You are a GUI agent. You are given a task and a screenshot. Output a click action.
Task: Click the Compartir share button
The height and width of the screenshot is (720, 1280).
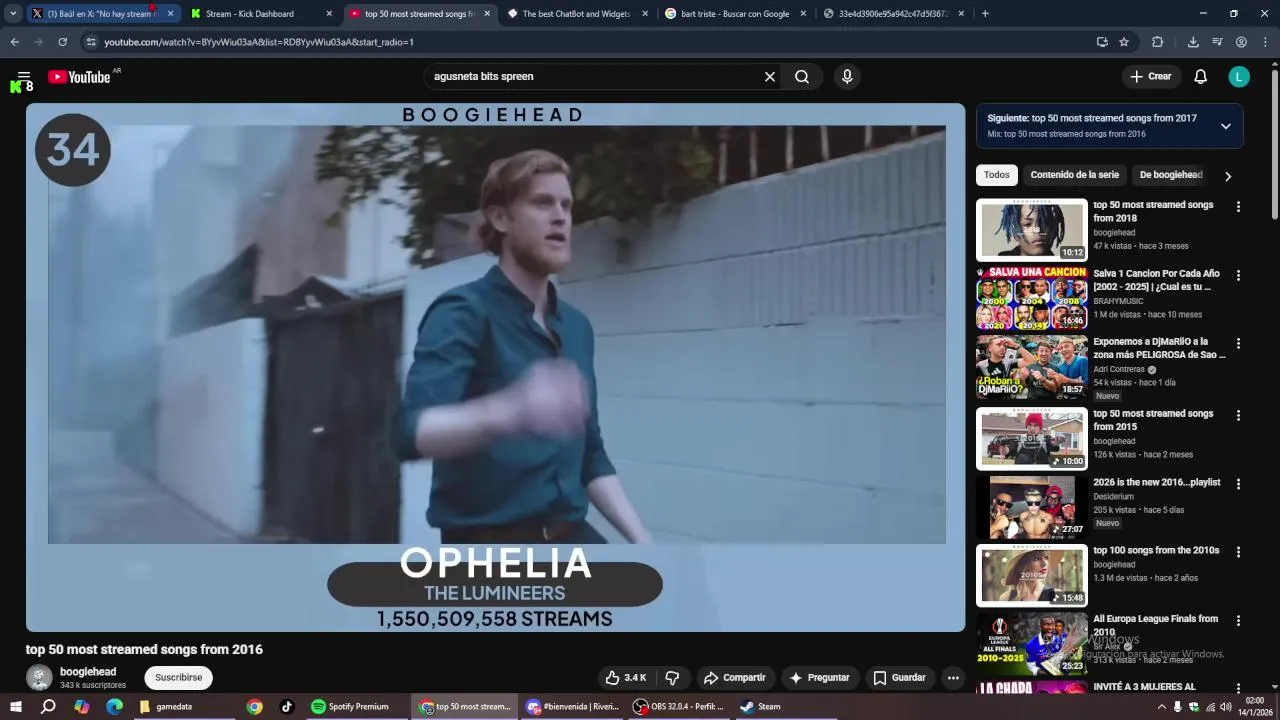pos(734,677)
